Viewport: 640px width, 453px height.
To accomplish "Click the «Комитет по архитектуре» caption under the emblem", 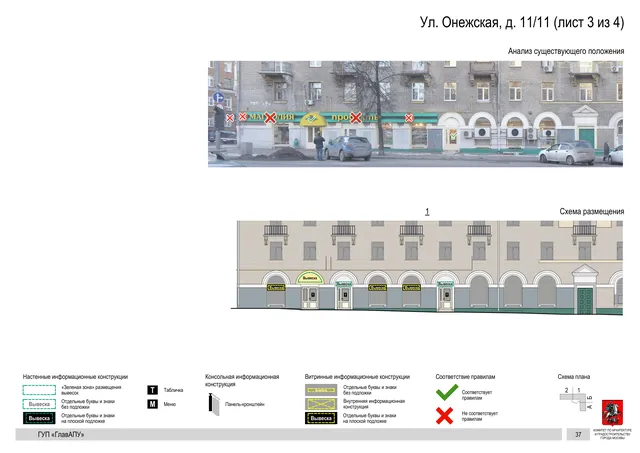I will (612, 434).
